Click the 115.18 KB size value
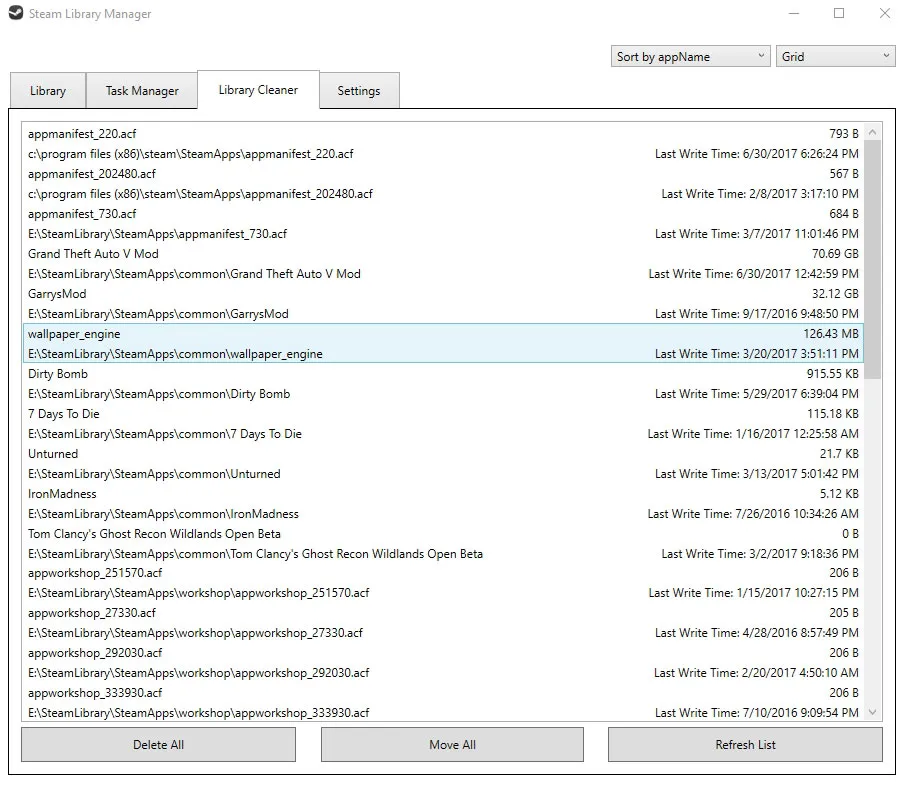This screenshot has height=785, width=903. (x=833, y=414)
